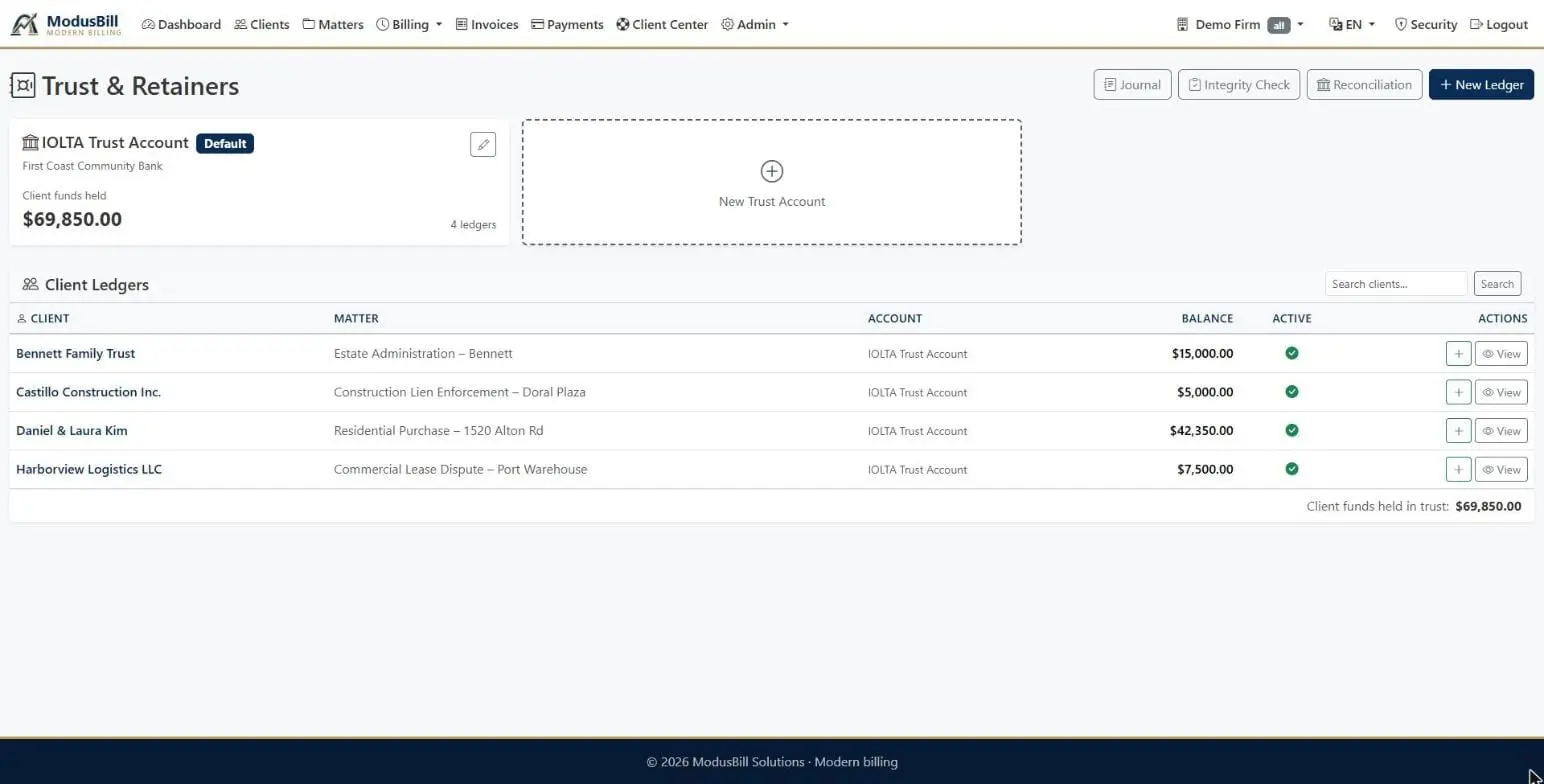Open the Clients page
1544x784 pixels.
(x=262, y=24)
